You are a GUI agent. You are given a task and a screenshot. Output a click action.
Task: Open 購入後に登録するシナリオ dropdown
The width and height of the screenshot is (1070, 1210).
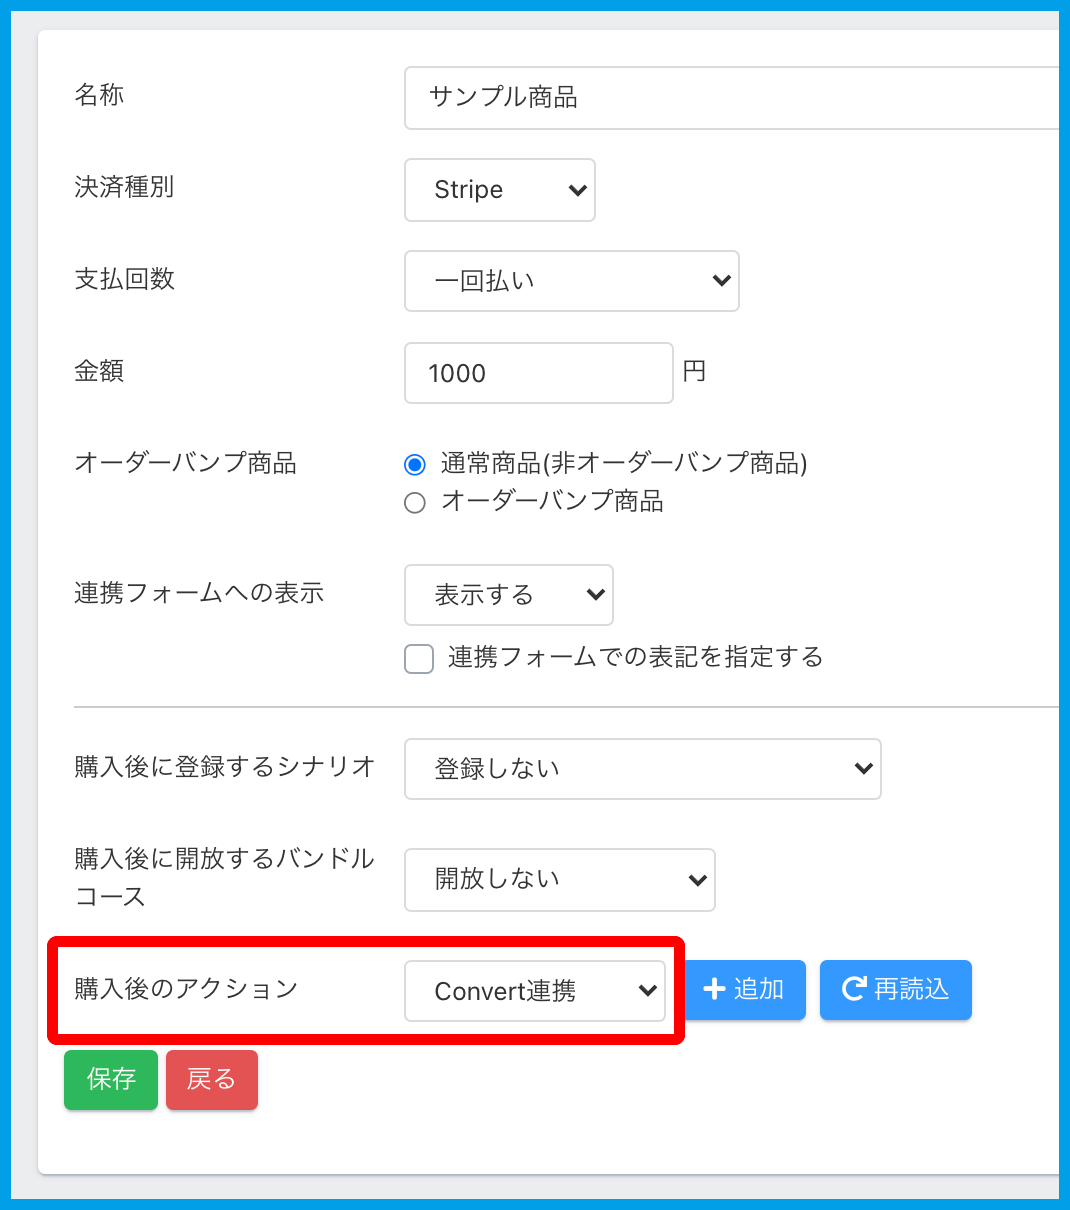point(642,769)
